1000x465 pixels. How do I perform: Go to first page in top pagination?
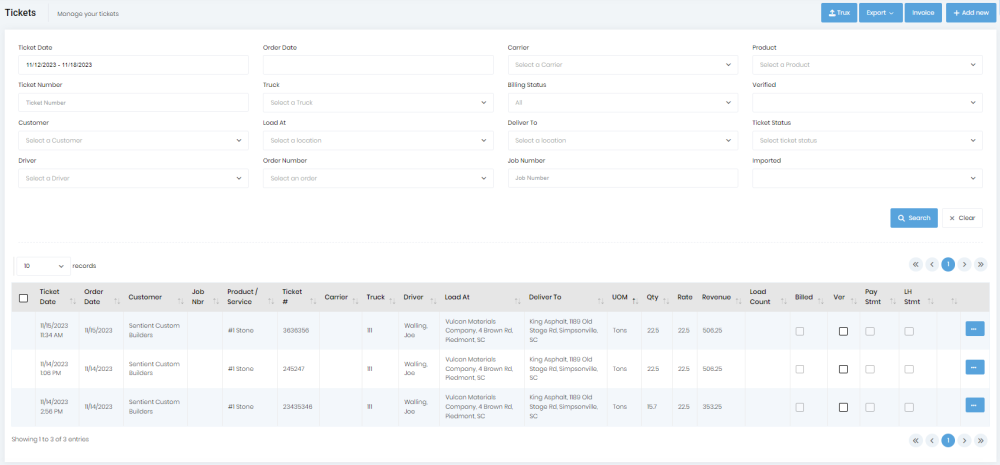coord(914,265)
